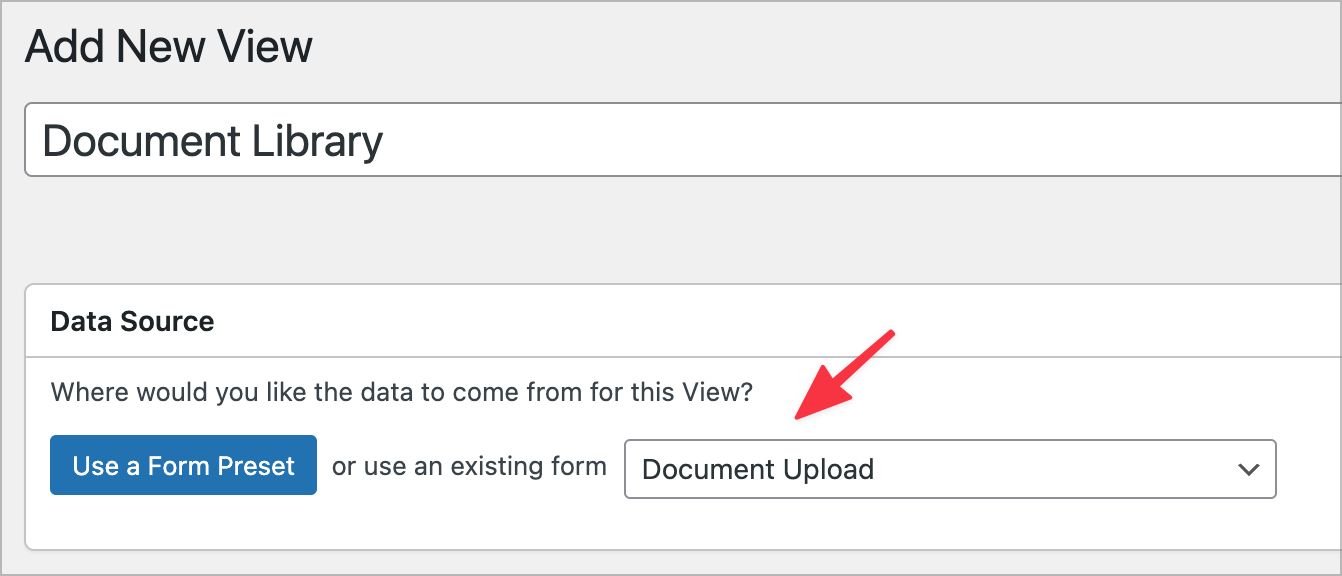Select the Add New View heading
The image size is (1342, 576).
(x=168, y=45)
